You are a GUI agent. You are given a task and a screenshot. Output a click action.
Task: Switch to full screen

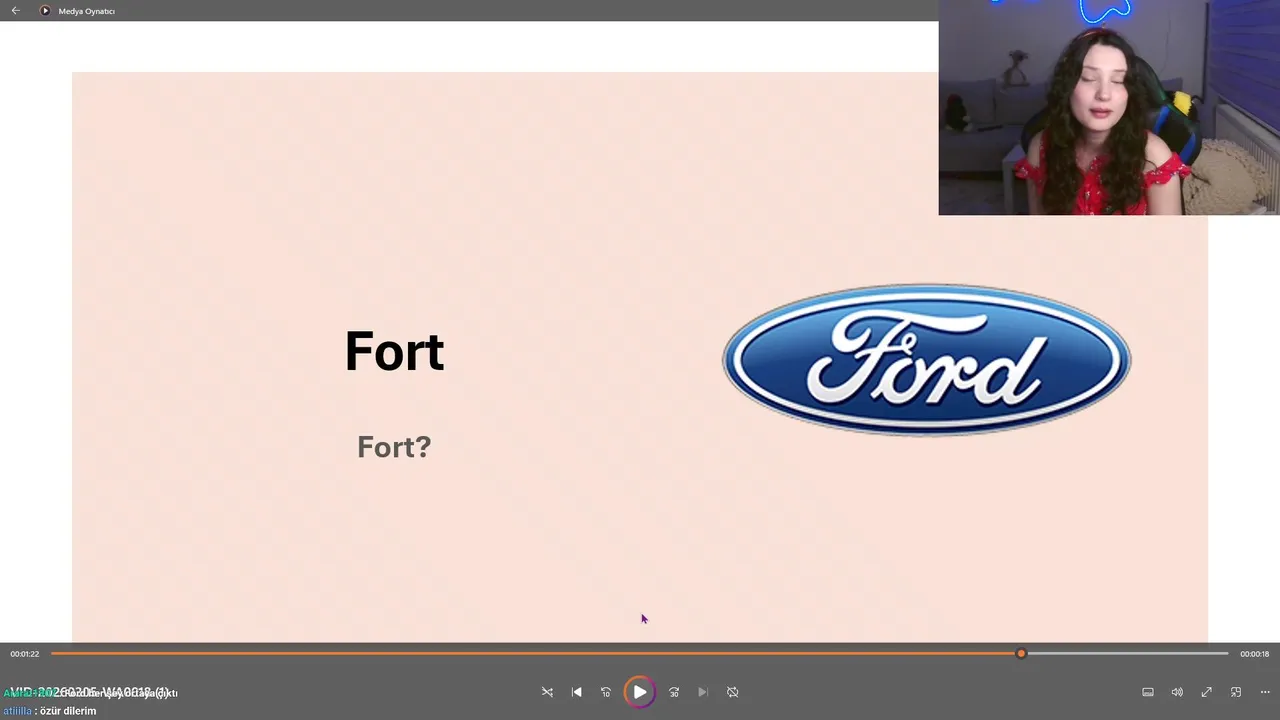(x=1207, y=692)
